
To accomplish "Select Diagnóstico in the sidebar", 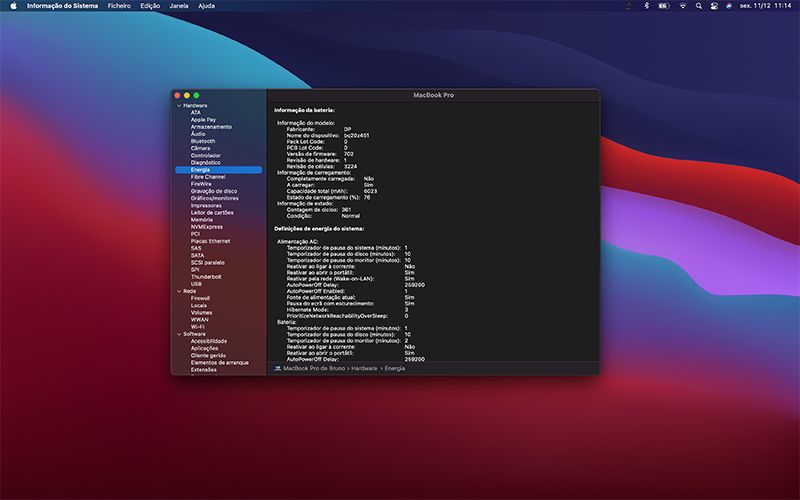I will (x=206, y=163).
